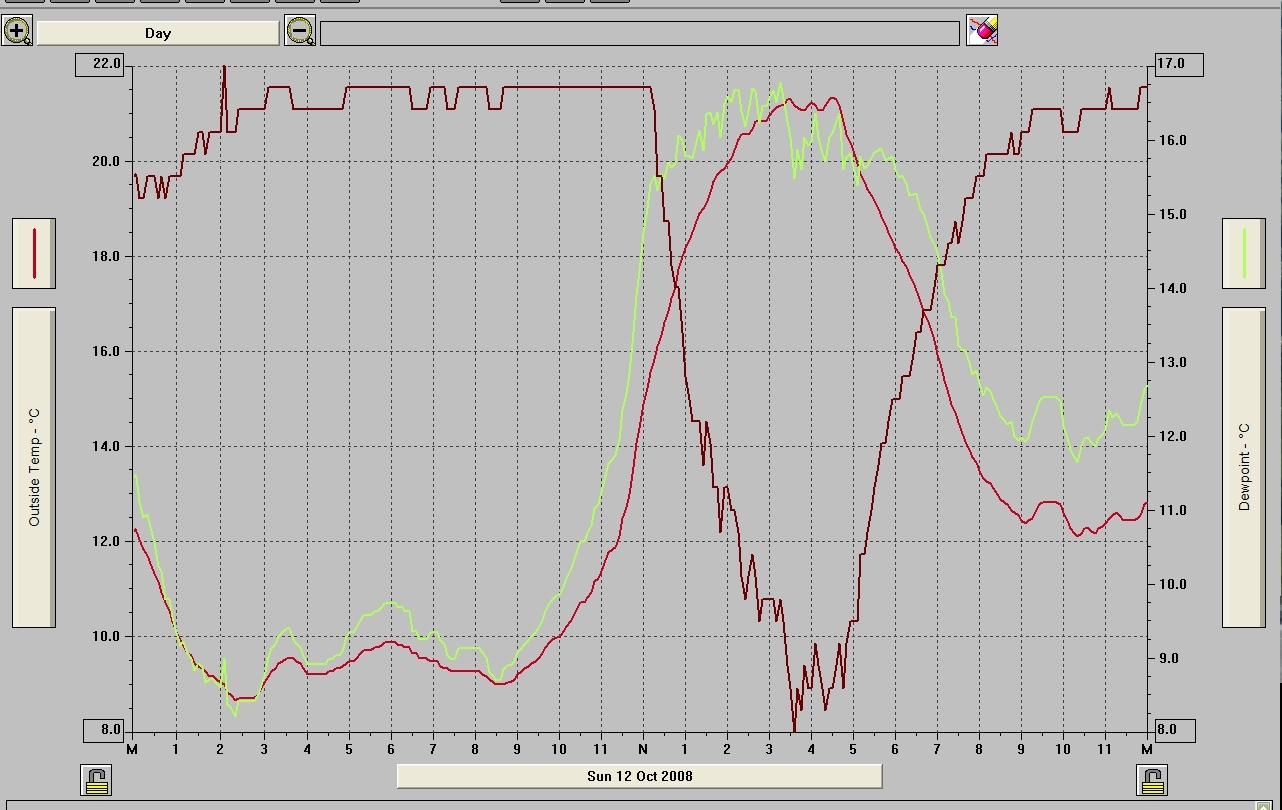
Task: Select the 8.0 minimum box on Dewpoint axis
Action: 1176,730
